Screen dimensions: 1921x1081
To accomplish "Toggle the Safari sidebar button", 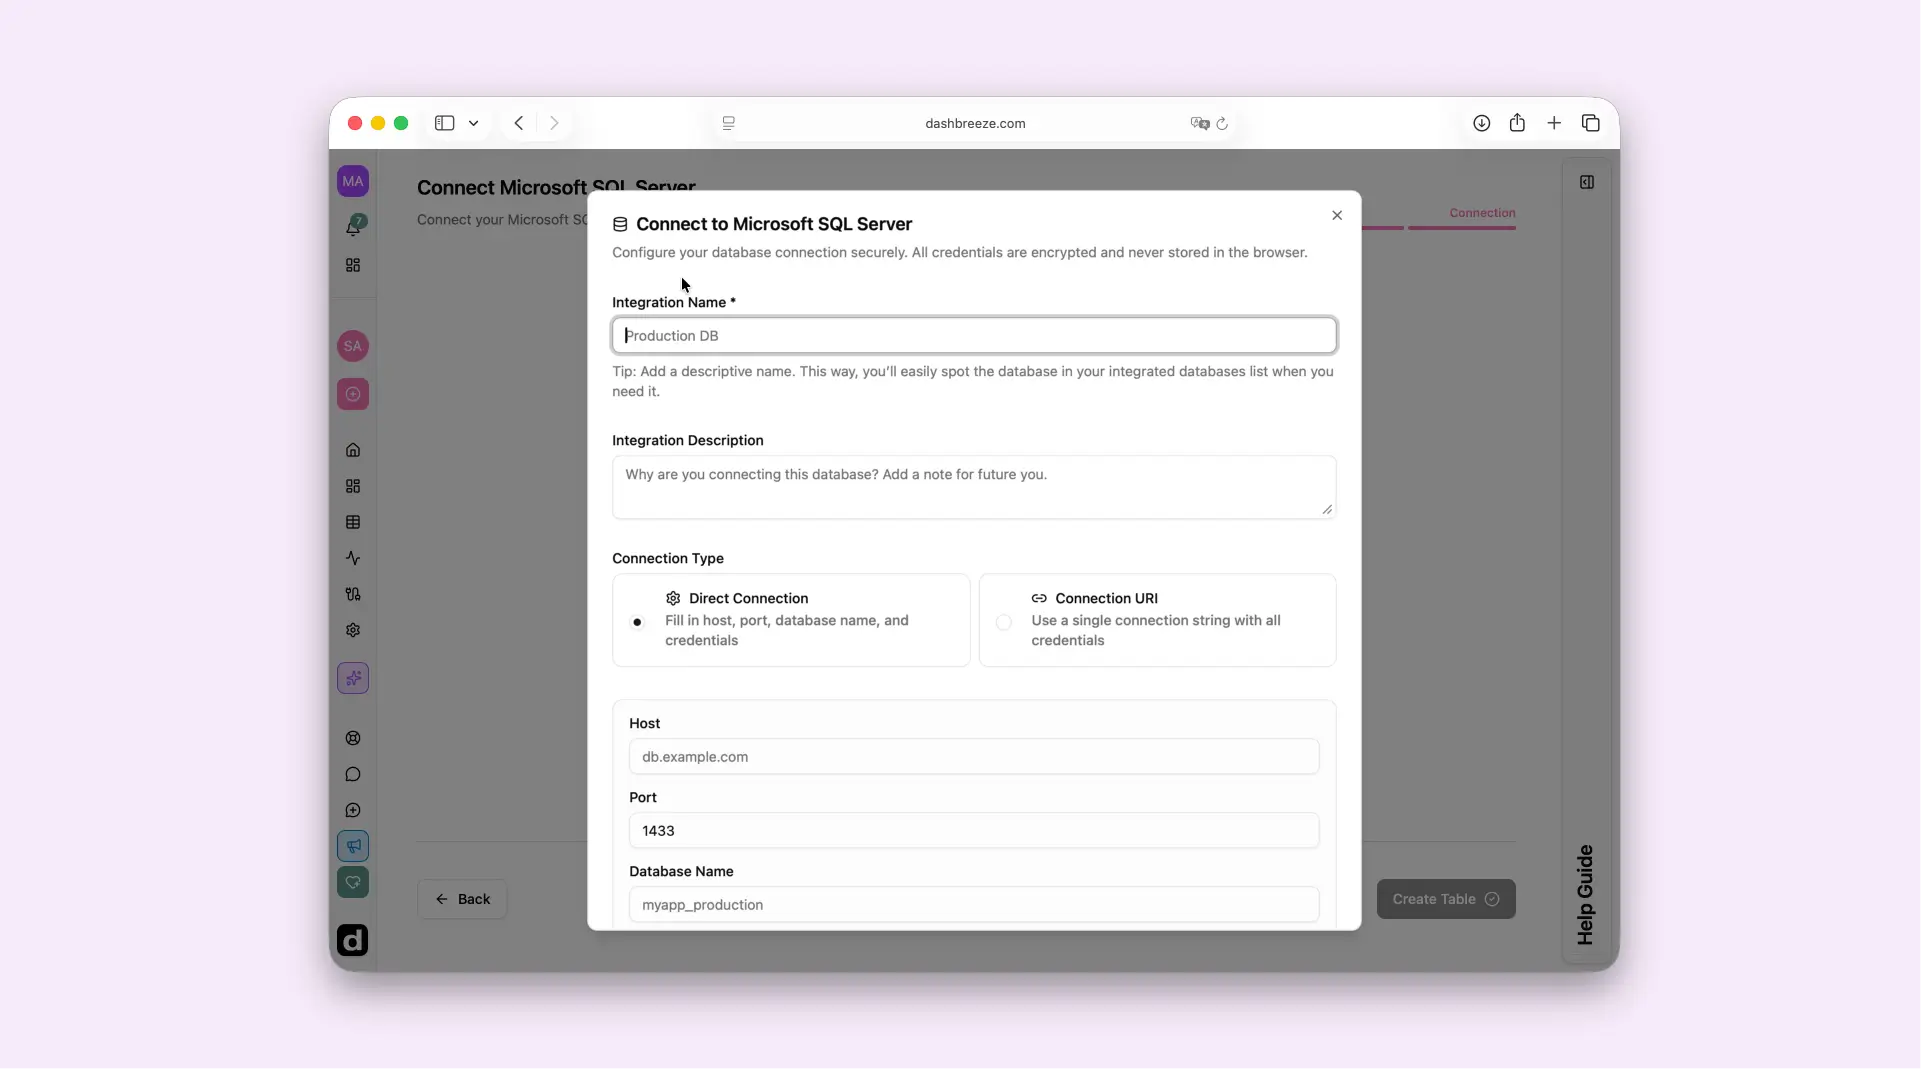I will click(x=445, y=123).
